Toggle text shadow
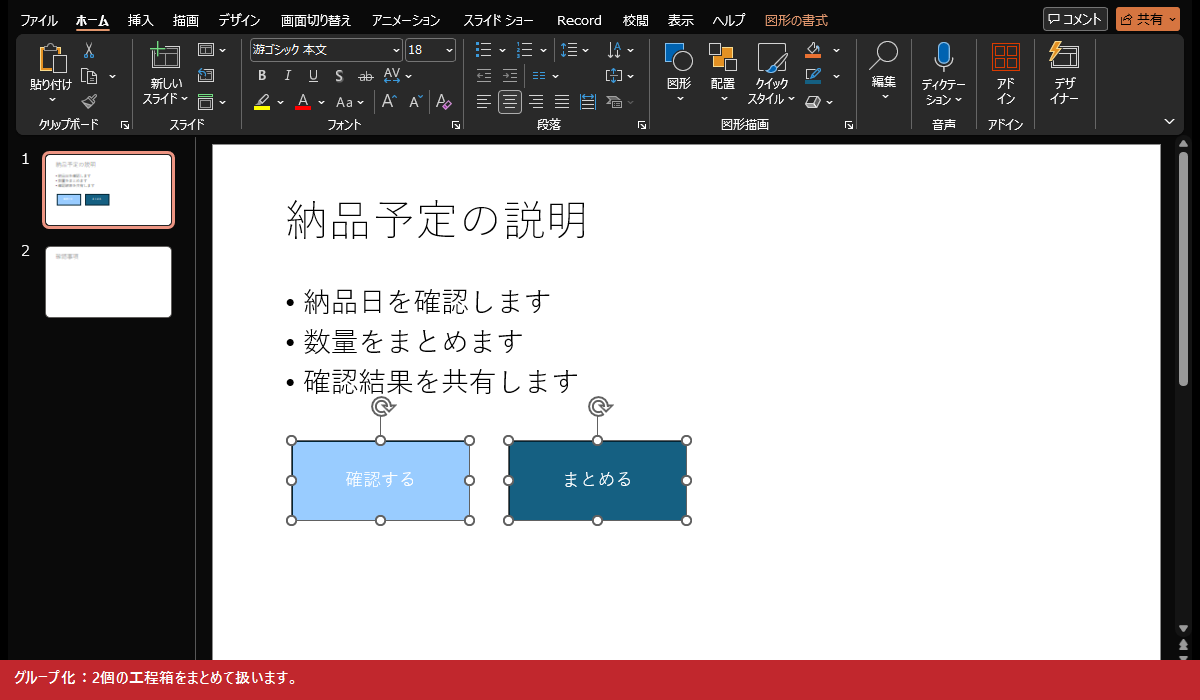 click(x=339, y=75)
